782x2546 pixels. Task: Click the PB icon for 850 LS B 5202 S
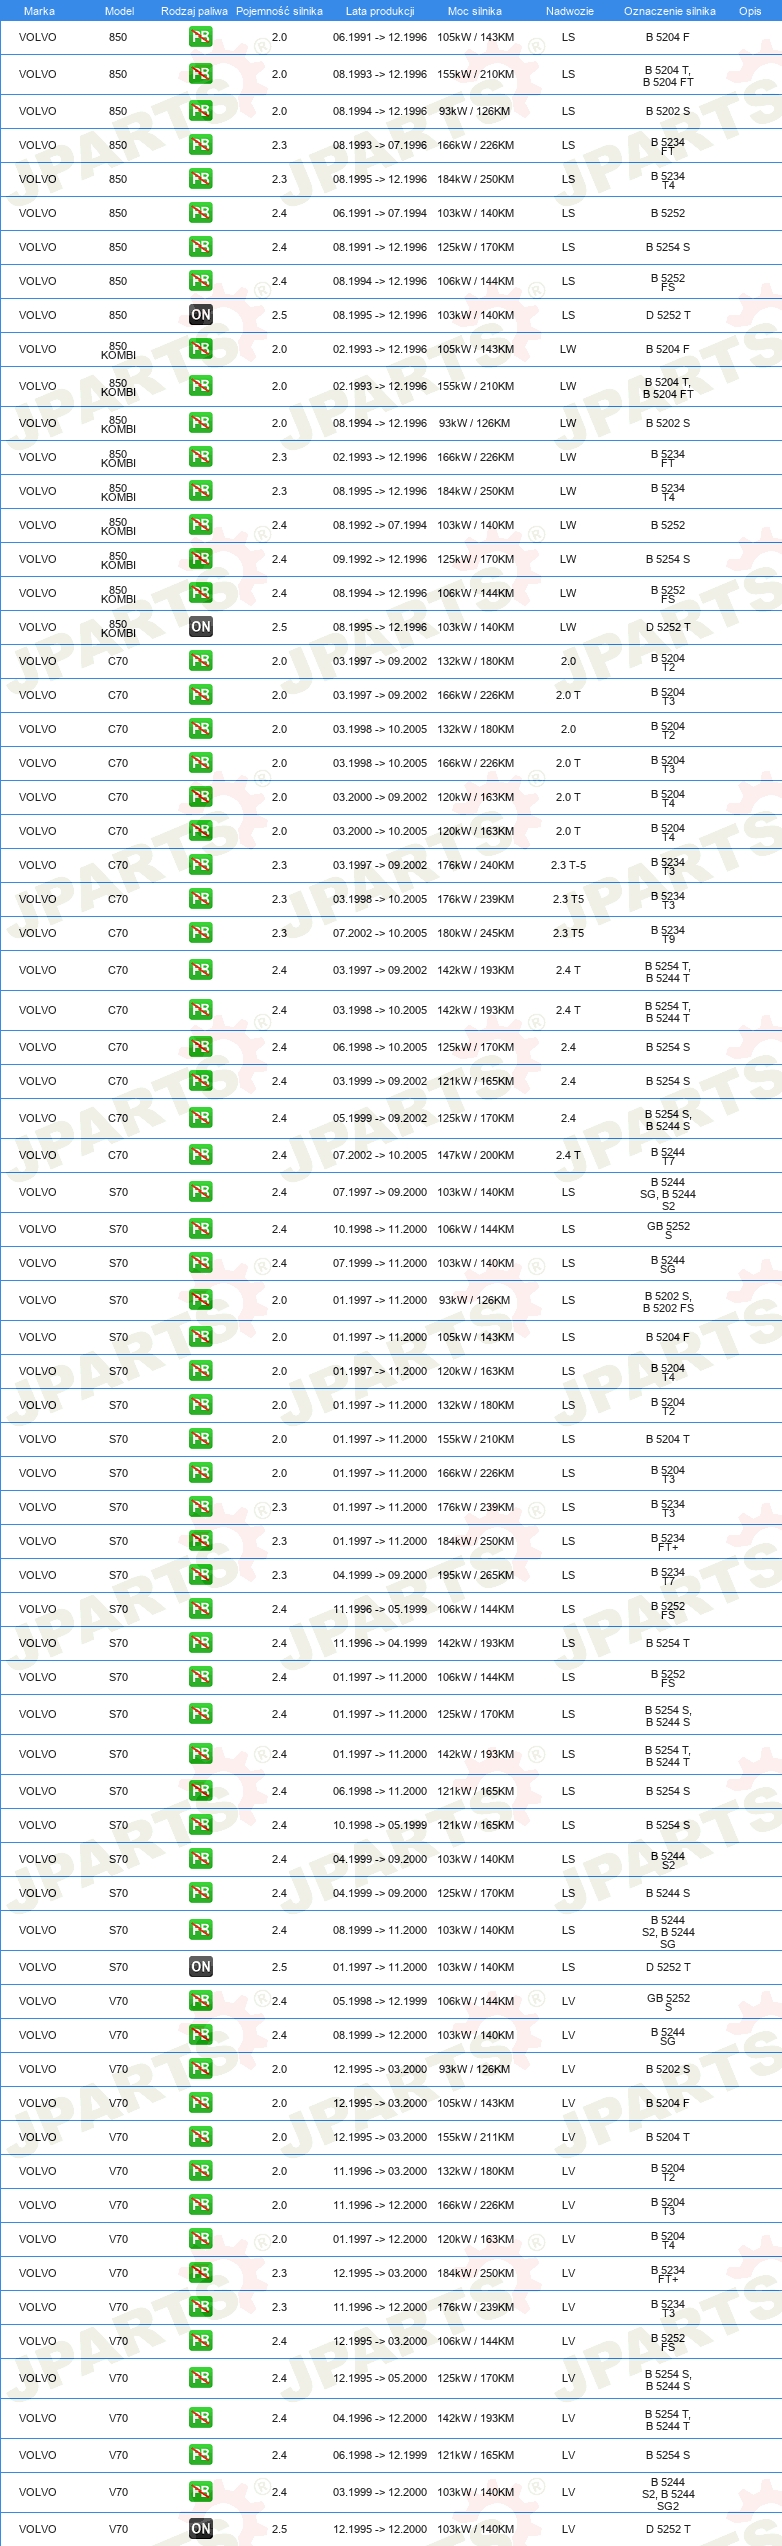pyautogui.click(x=201, y=111)
